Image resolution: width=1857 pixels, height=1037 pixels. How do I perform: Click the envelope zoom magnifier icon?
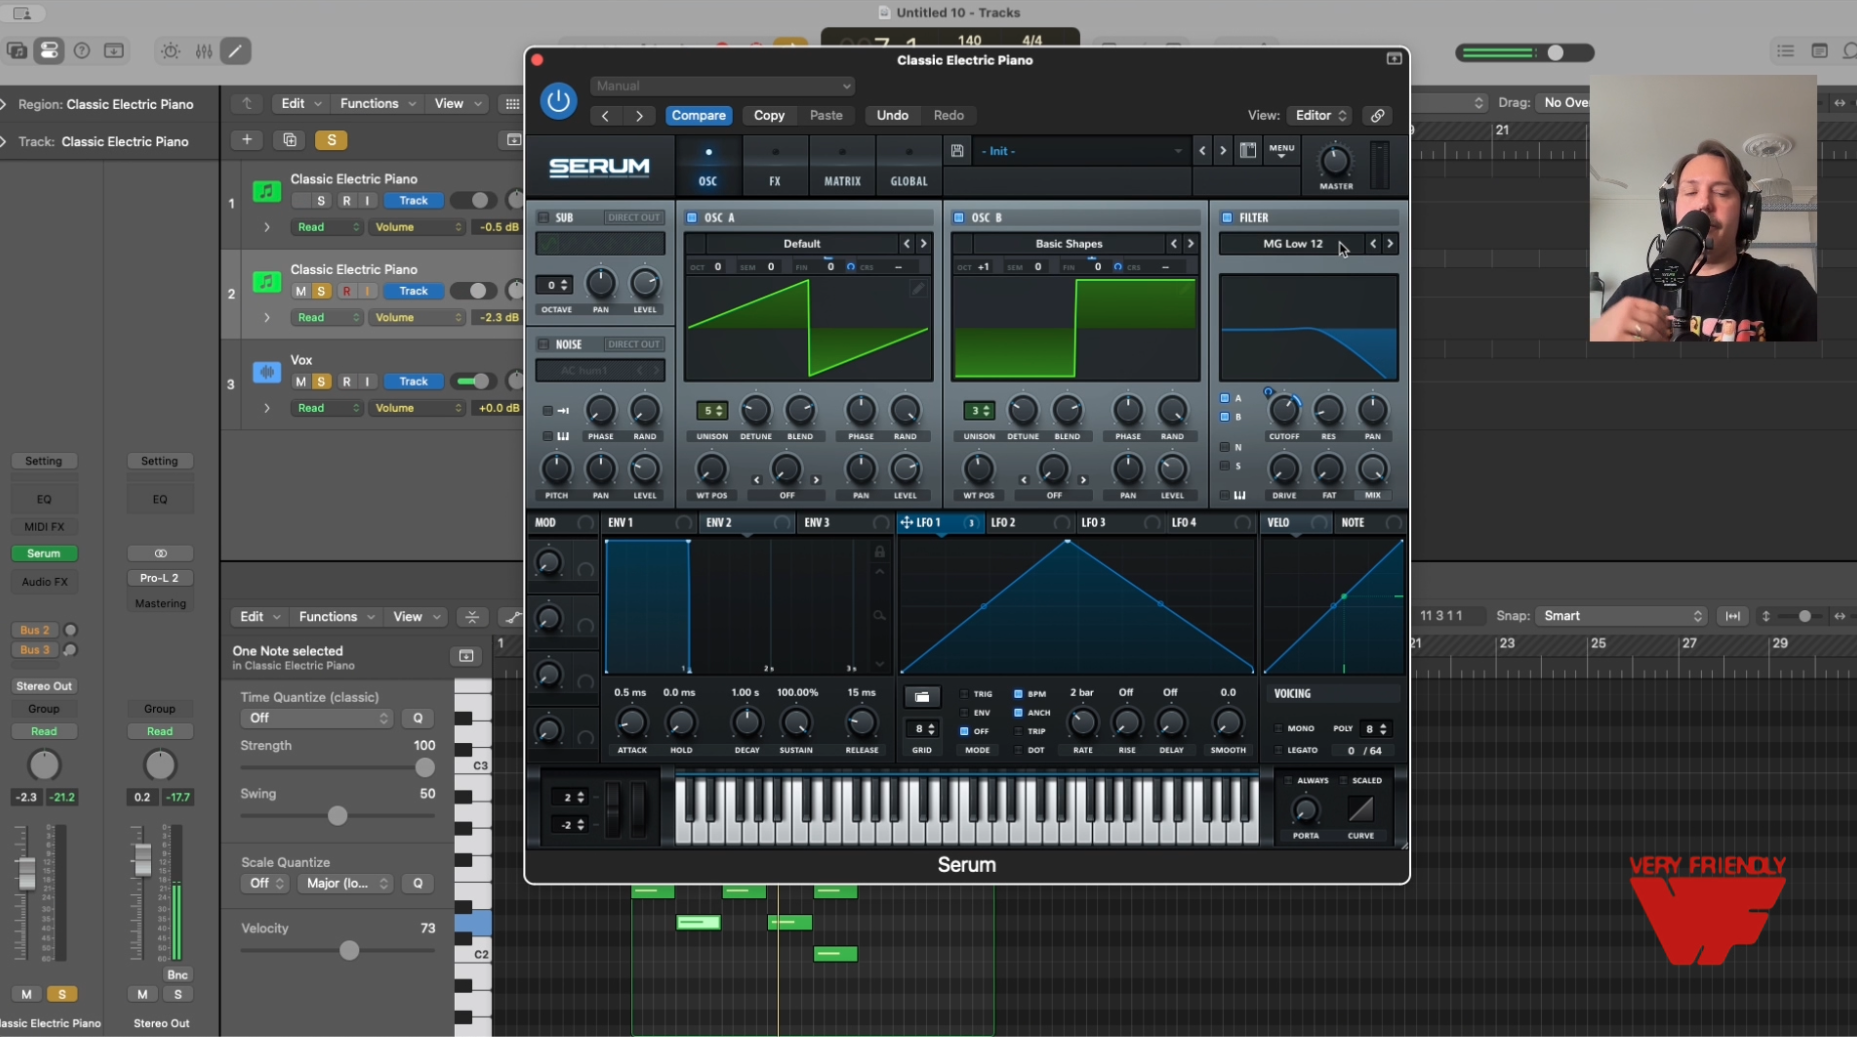pos(879,616)
